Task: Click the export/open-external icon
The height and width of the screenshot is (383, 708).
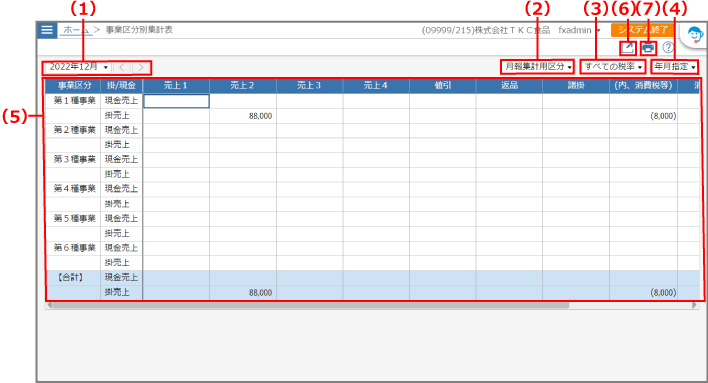Action: point(628,48)
